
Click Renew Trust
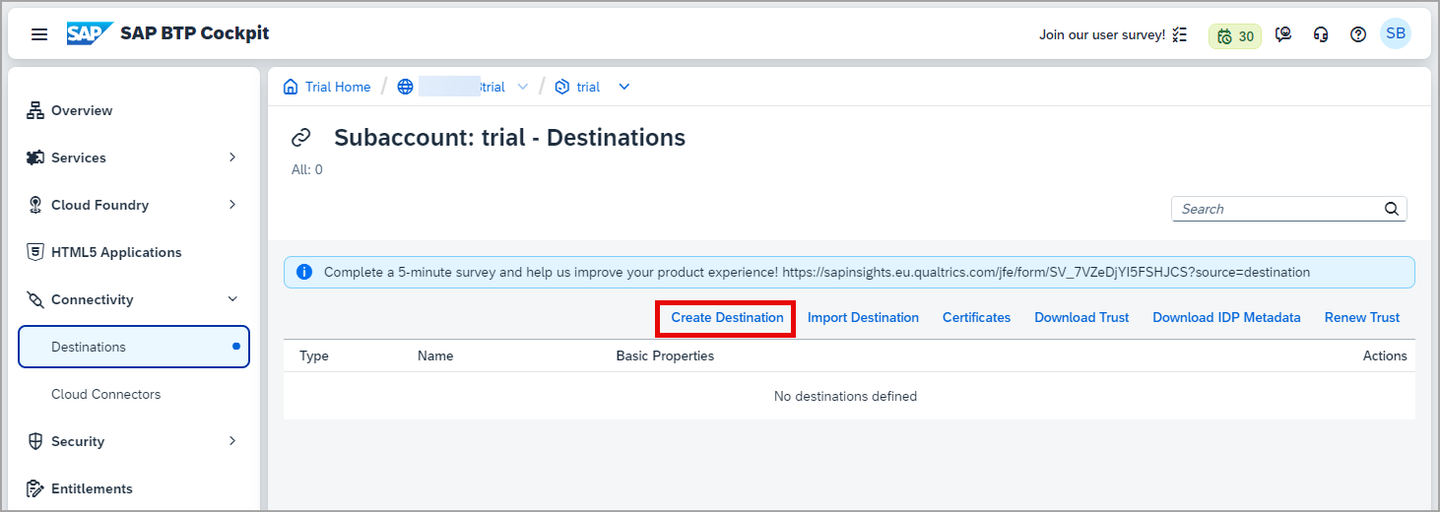click(1362, 318)
